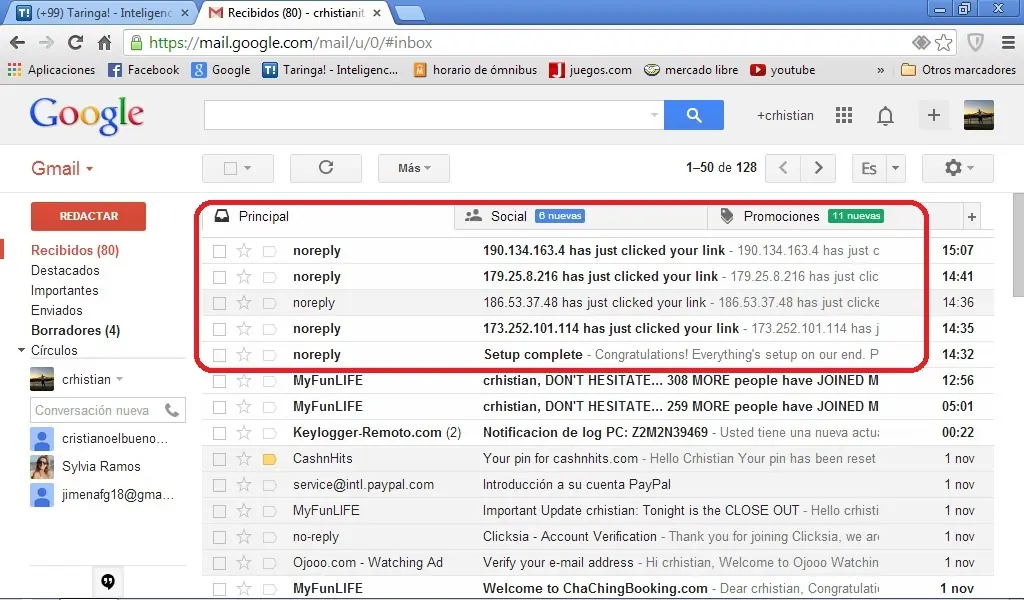Open the crhistian chat status dropdown
This screenshot has height=600, width=1024.
coord(120,379)
